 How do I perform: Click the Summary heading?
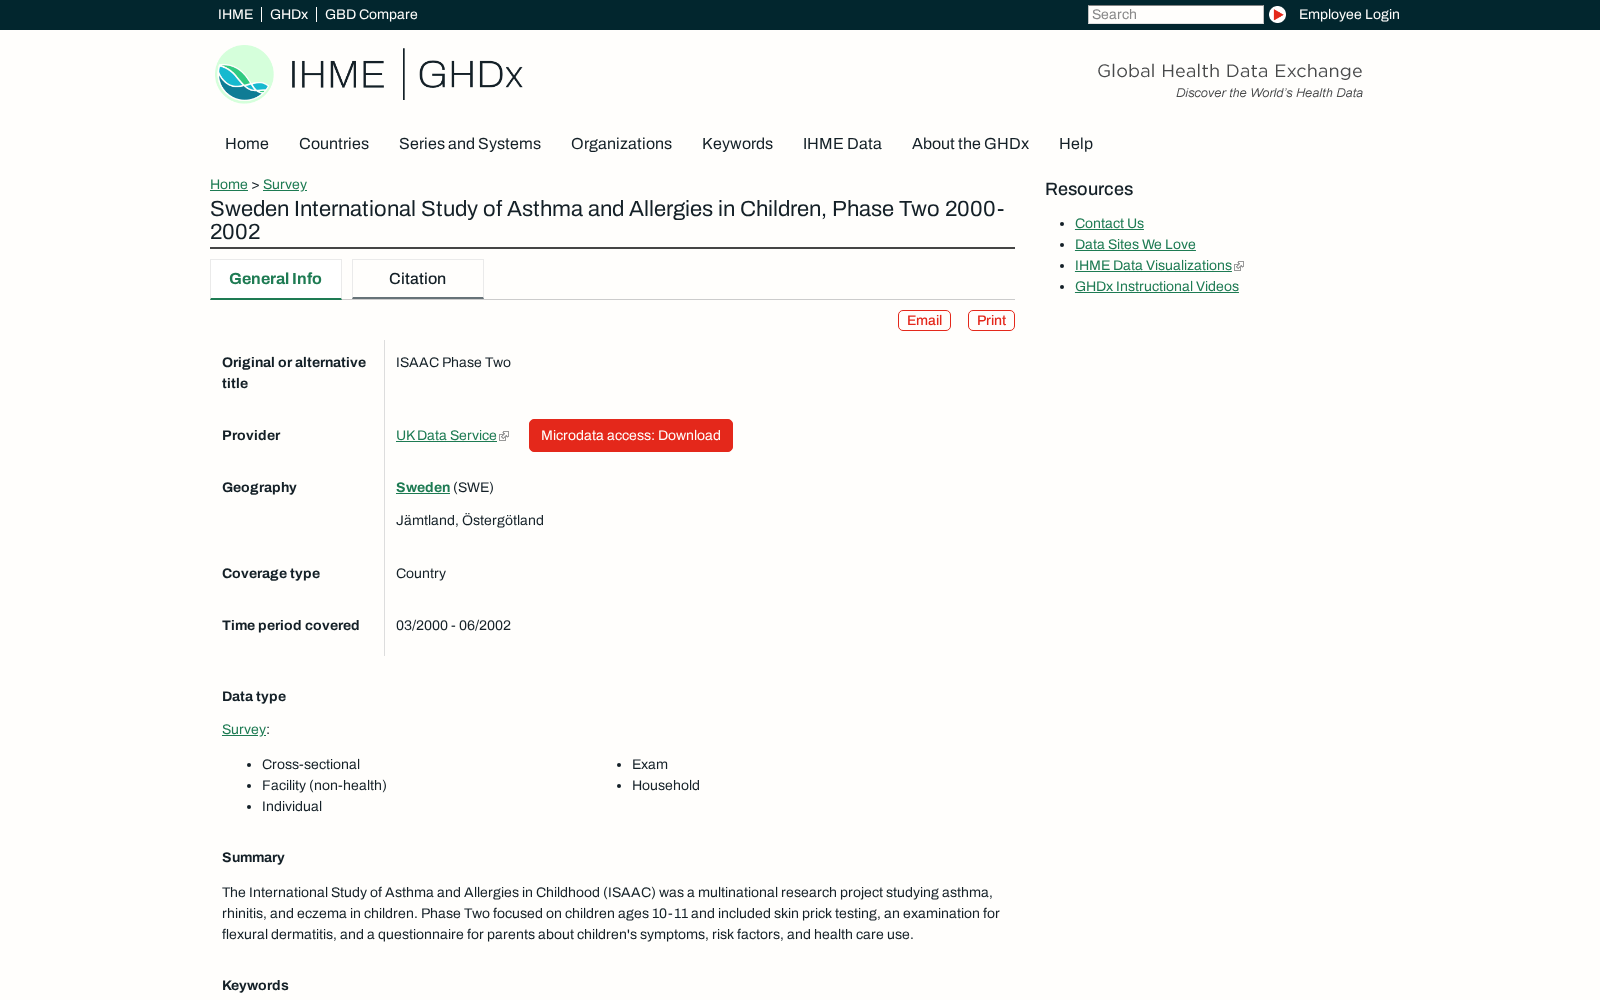pos(253,857)
